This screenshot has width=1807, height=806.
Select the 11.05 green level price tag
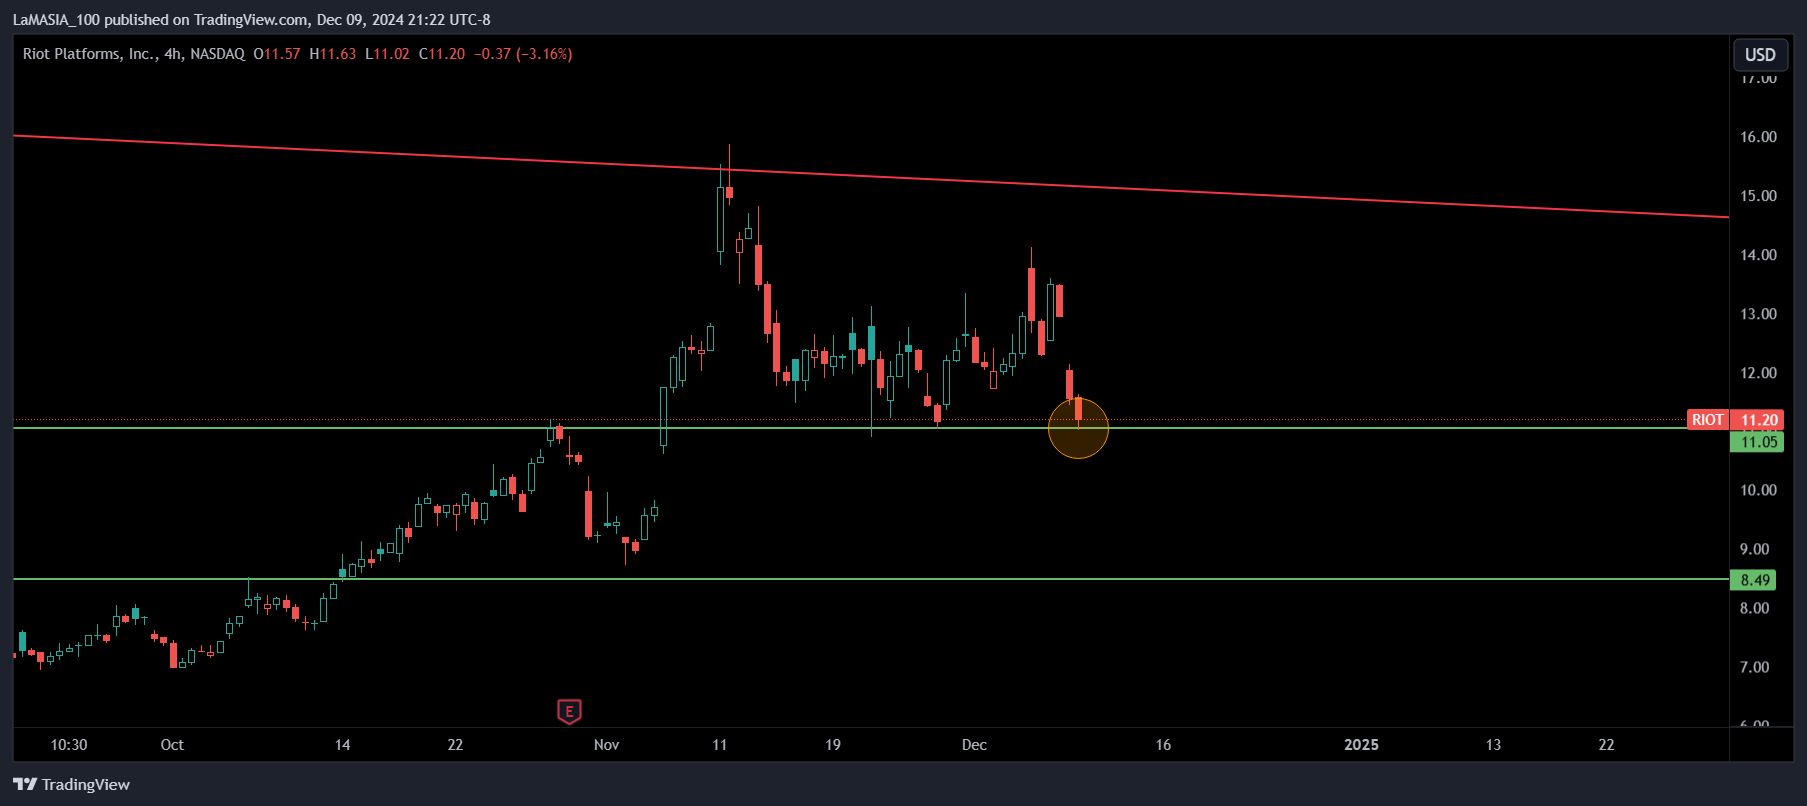pyautogui.click(x=1759, y=442)
